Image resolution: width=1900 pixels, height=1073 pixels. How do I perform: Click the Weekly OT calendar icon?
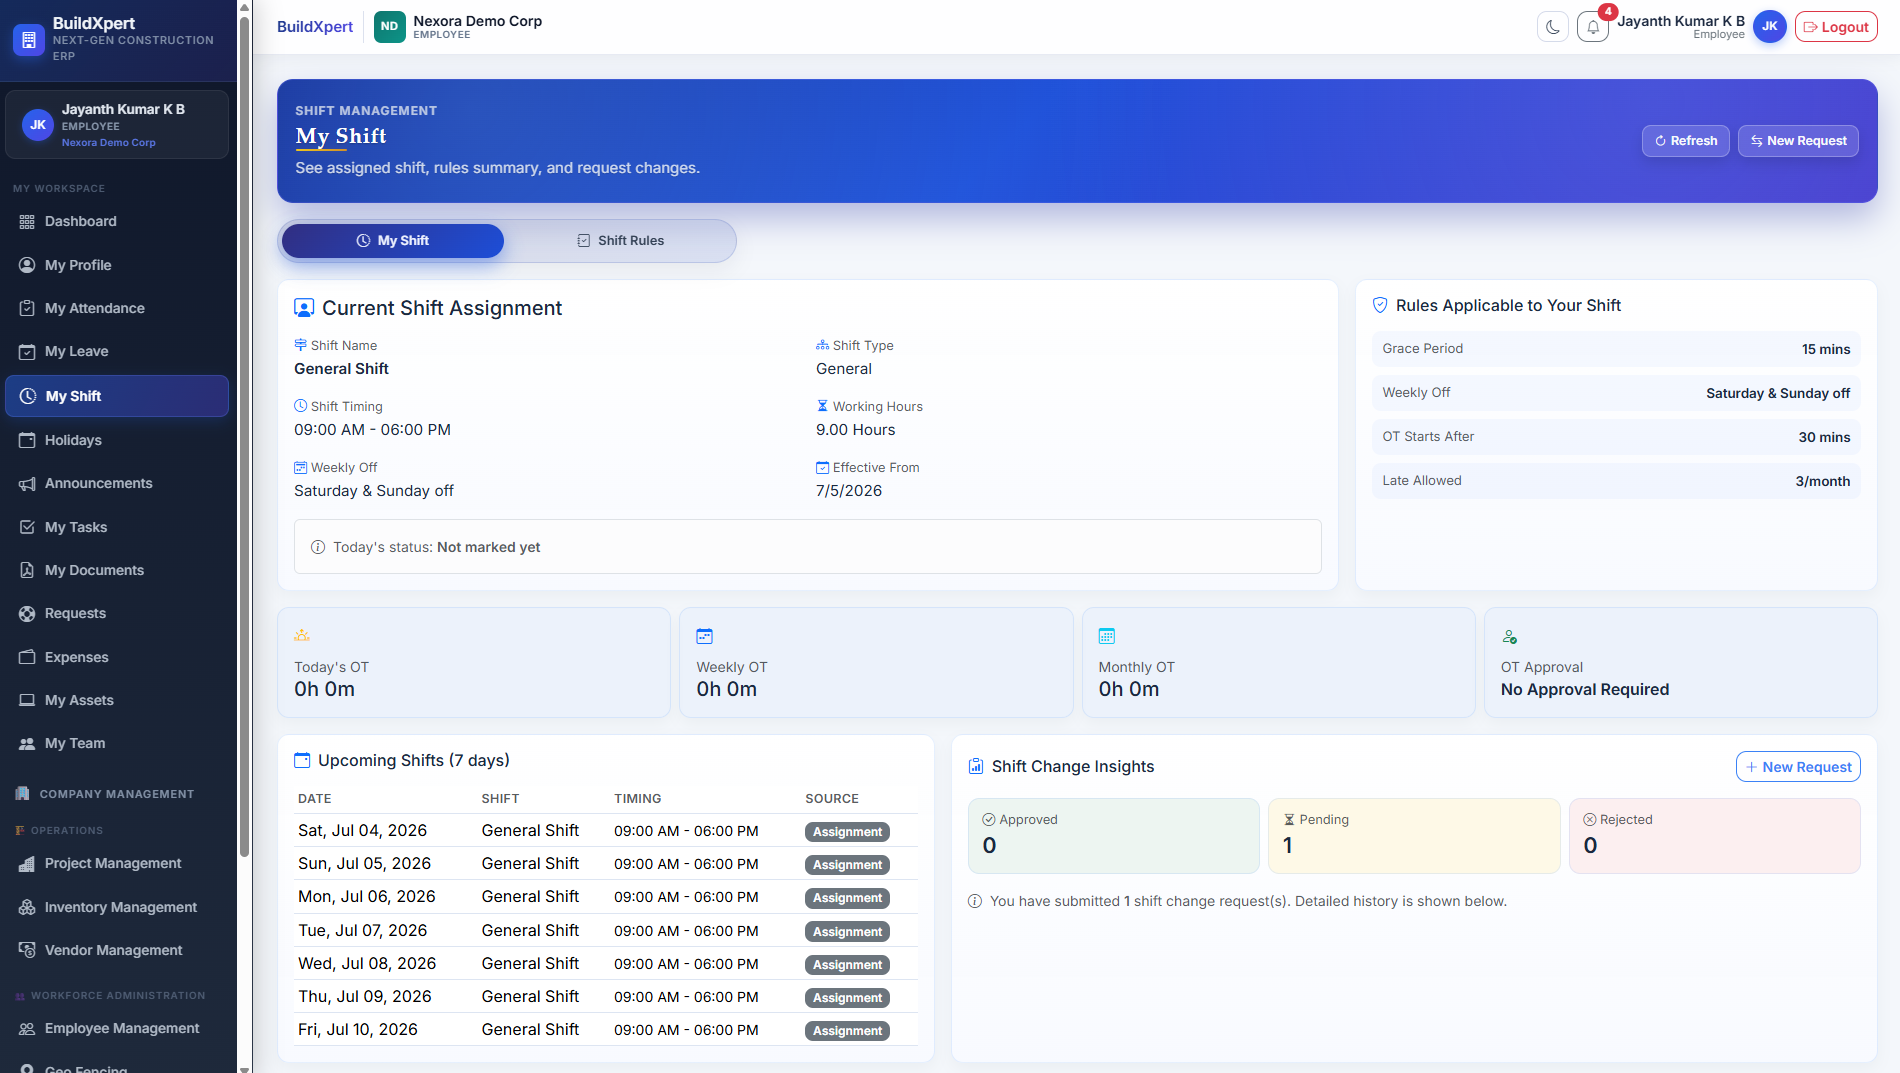[x=704, y=636]
